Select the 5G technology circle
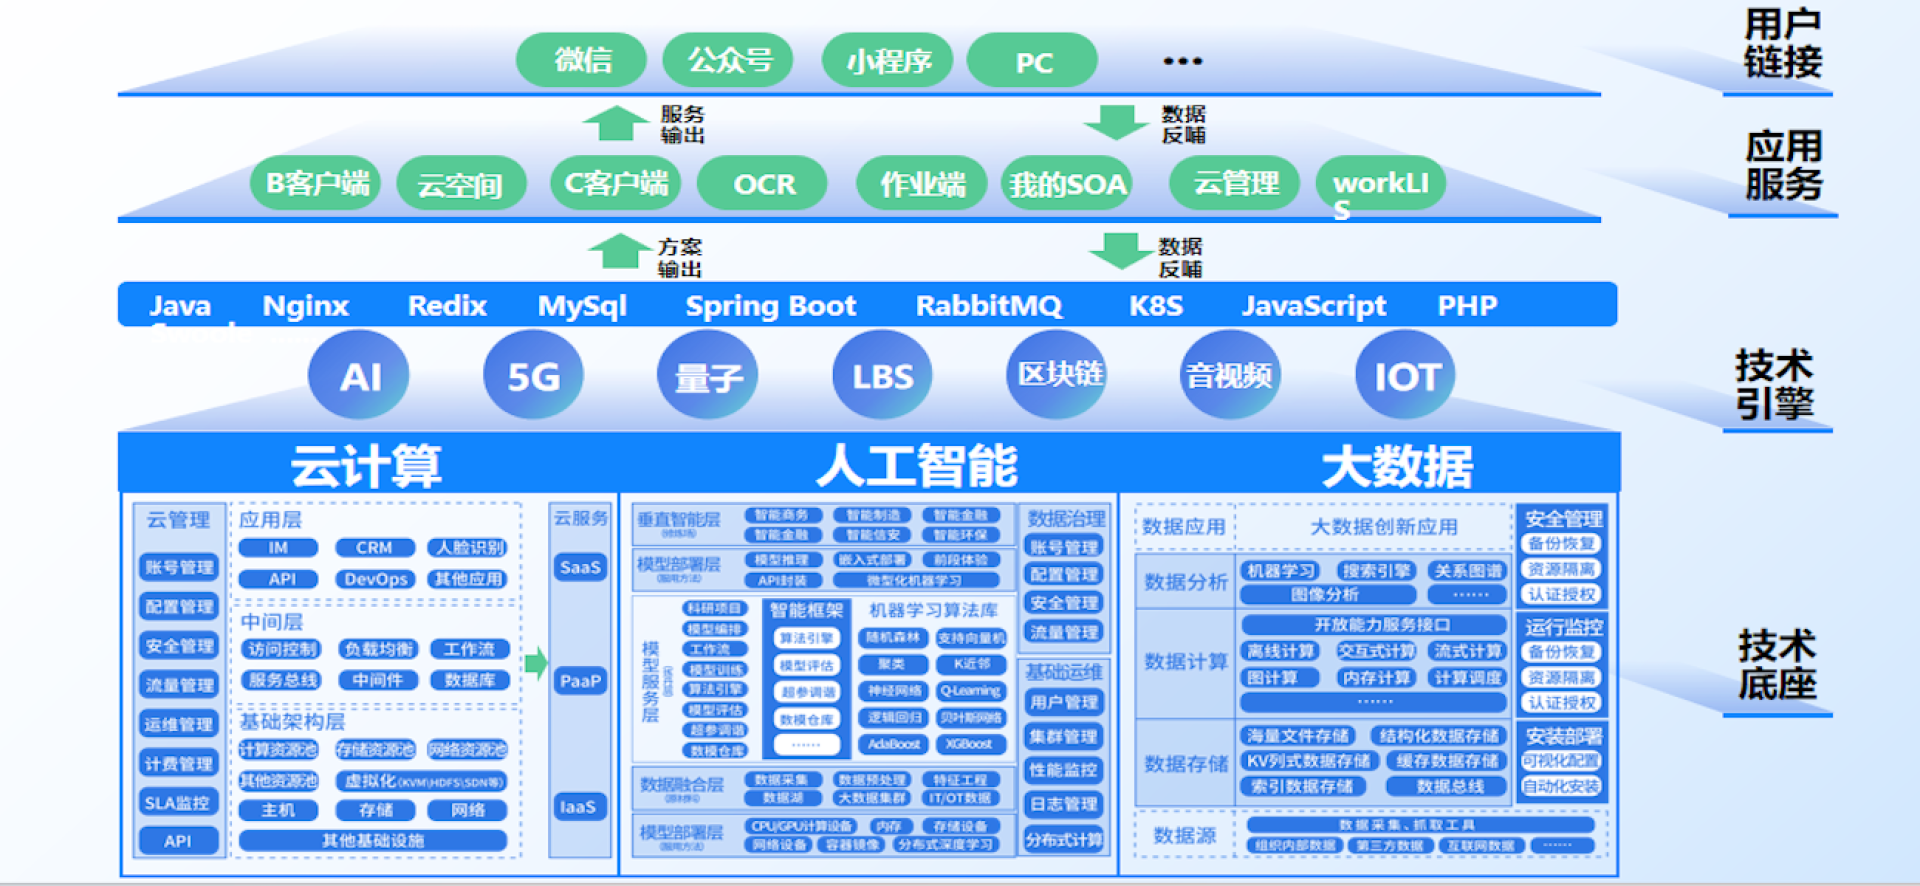 533,376
